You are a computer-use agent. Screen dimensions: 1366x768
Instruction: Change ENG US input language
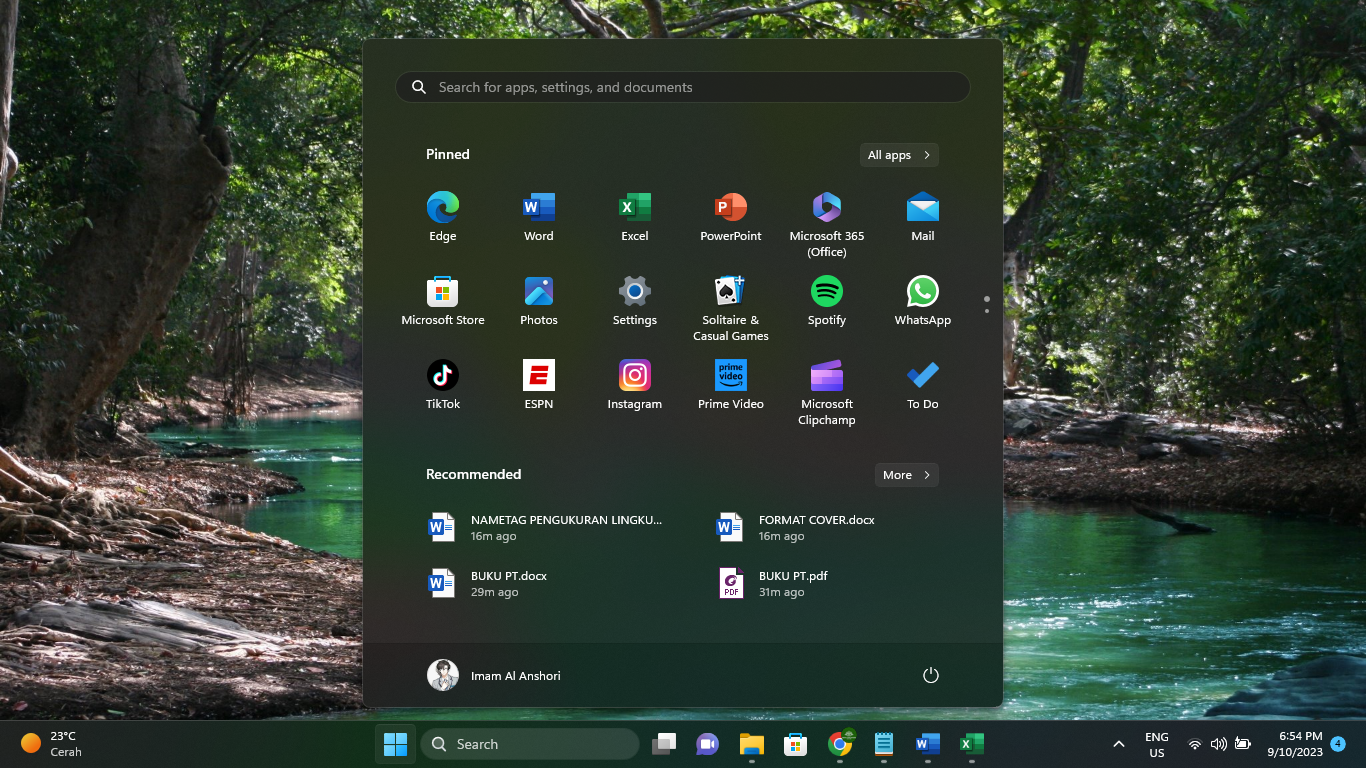coord(1157,745)
